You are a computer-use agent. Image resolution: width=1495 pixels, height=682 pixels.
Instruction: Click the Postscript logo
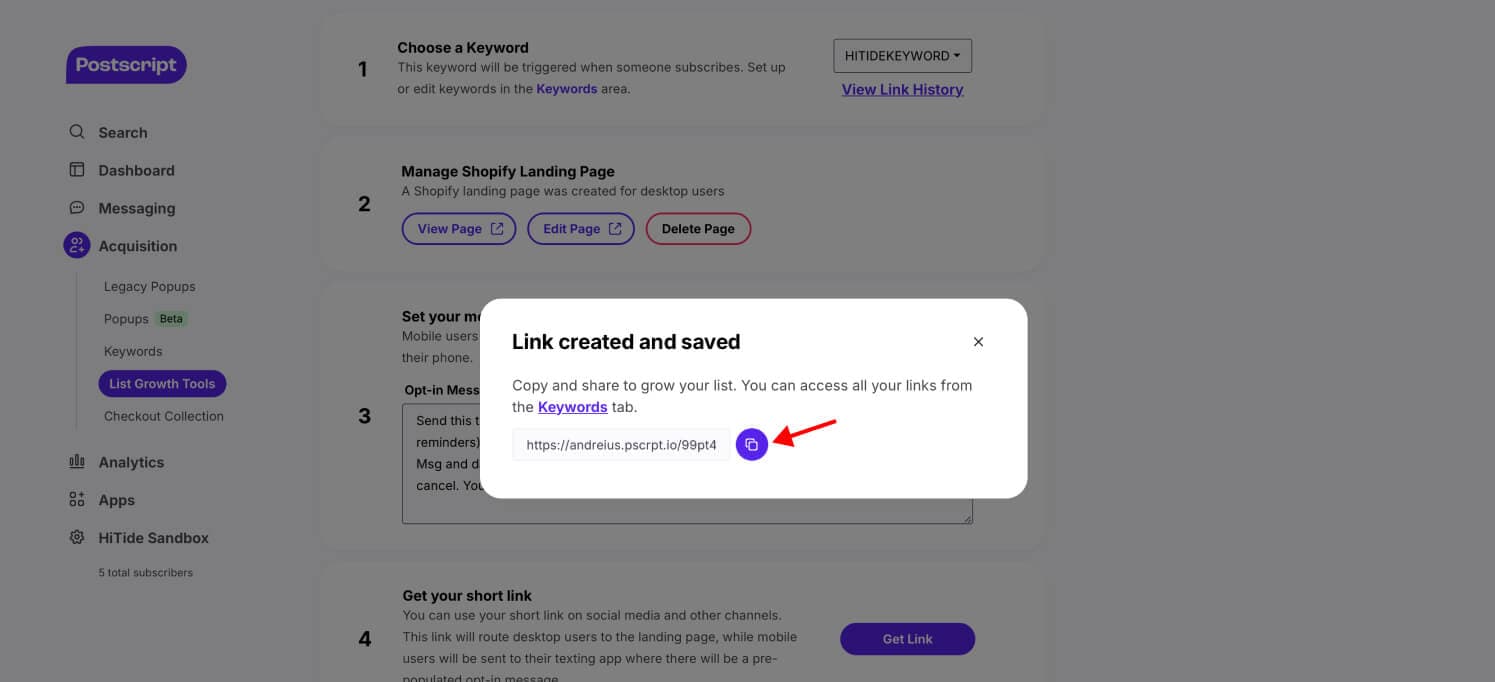point(126,65)
